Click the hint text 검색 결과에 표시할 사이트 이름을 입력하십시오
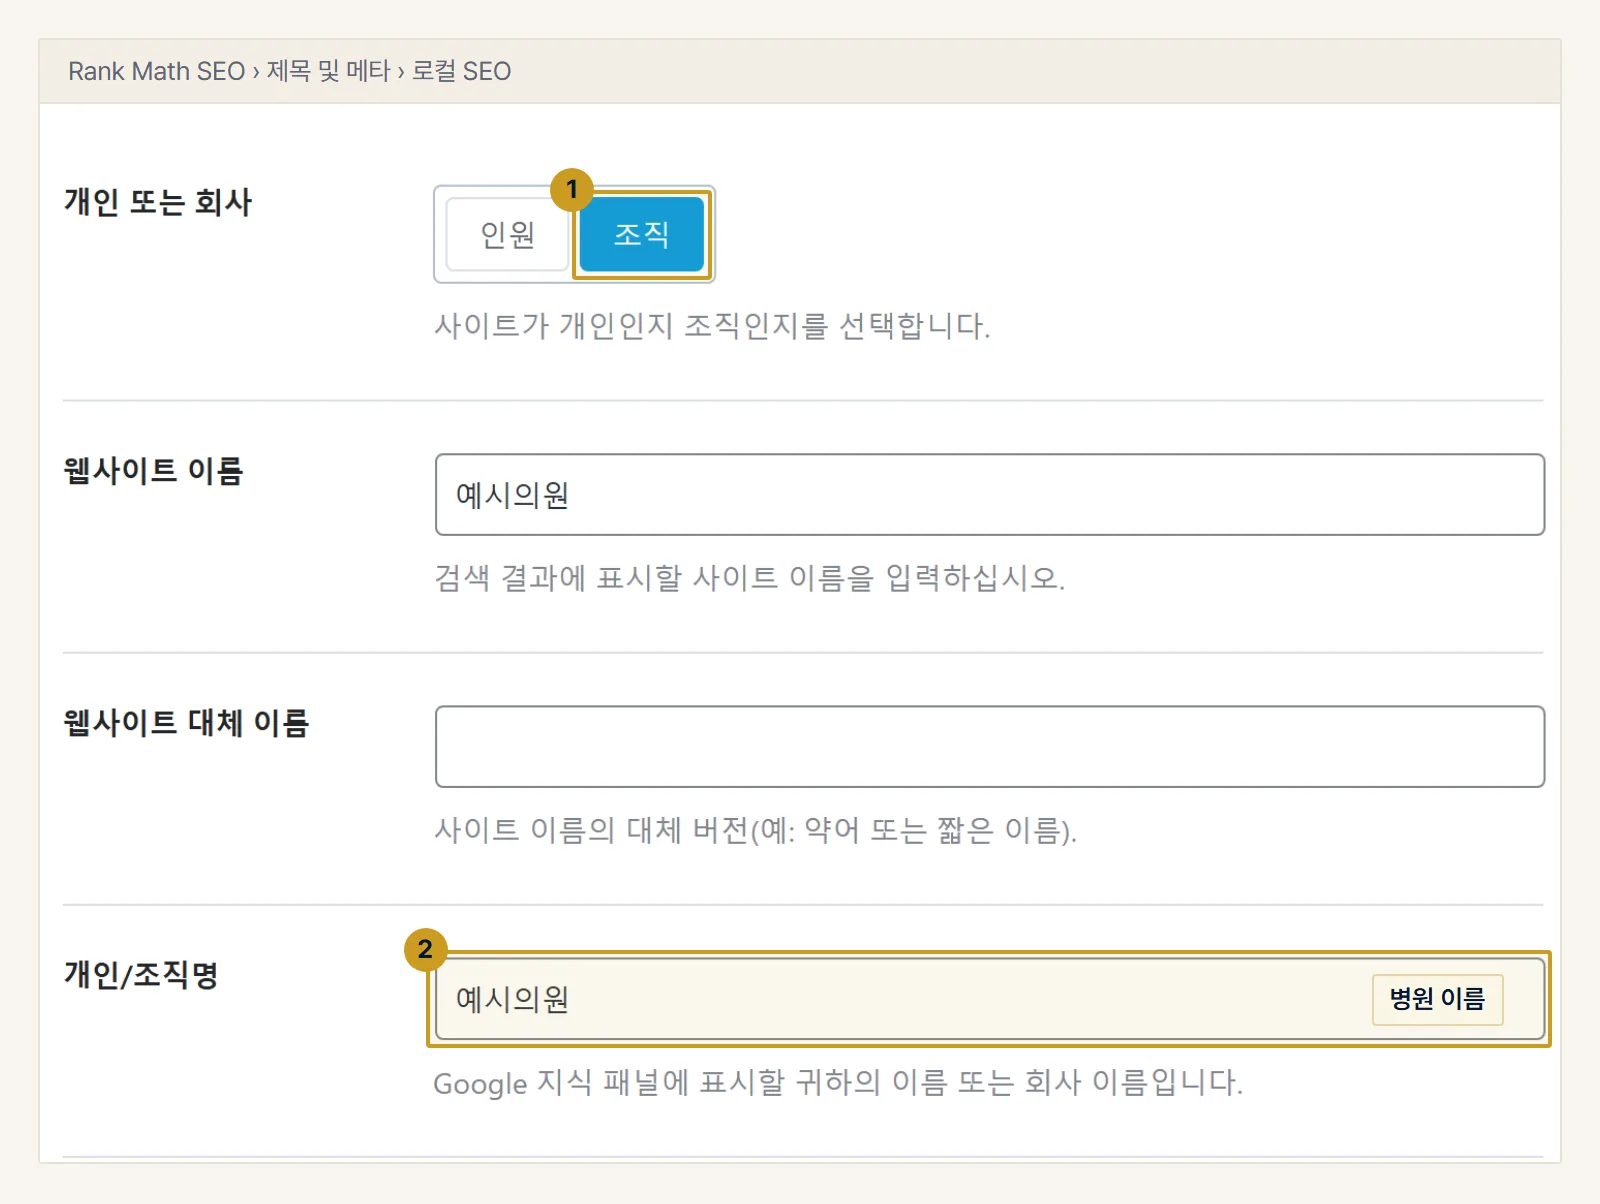 [749, 578]
